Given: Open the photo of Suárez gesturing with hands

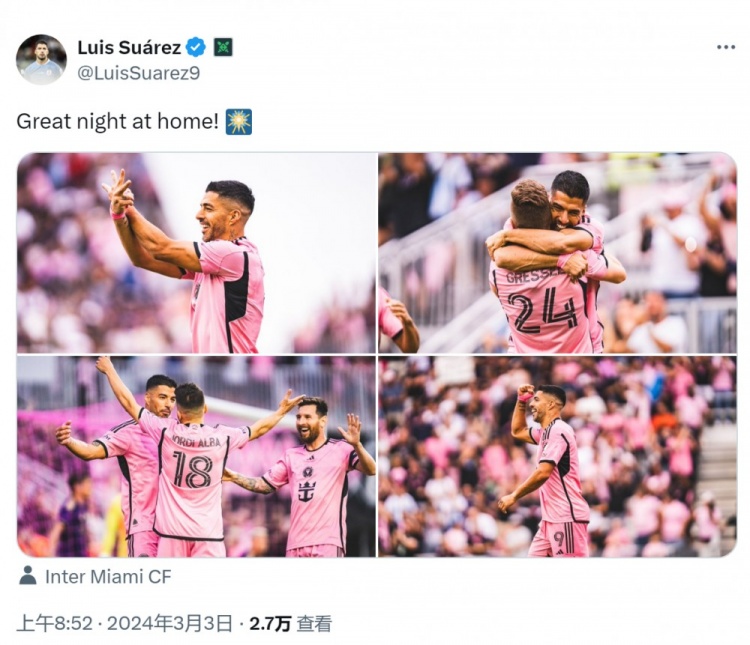Looking at the screenshot, I should tap(197, 253).
